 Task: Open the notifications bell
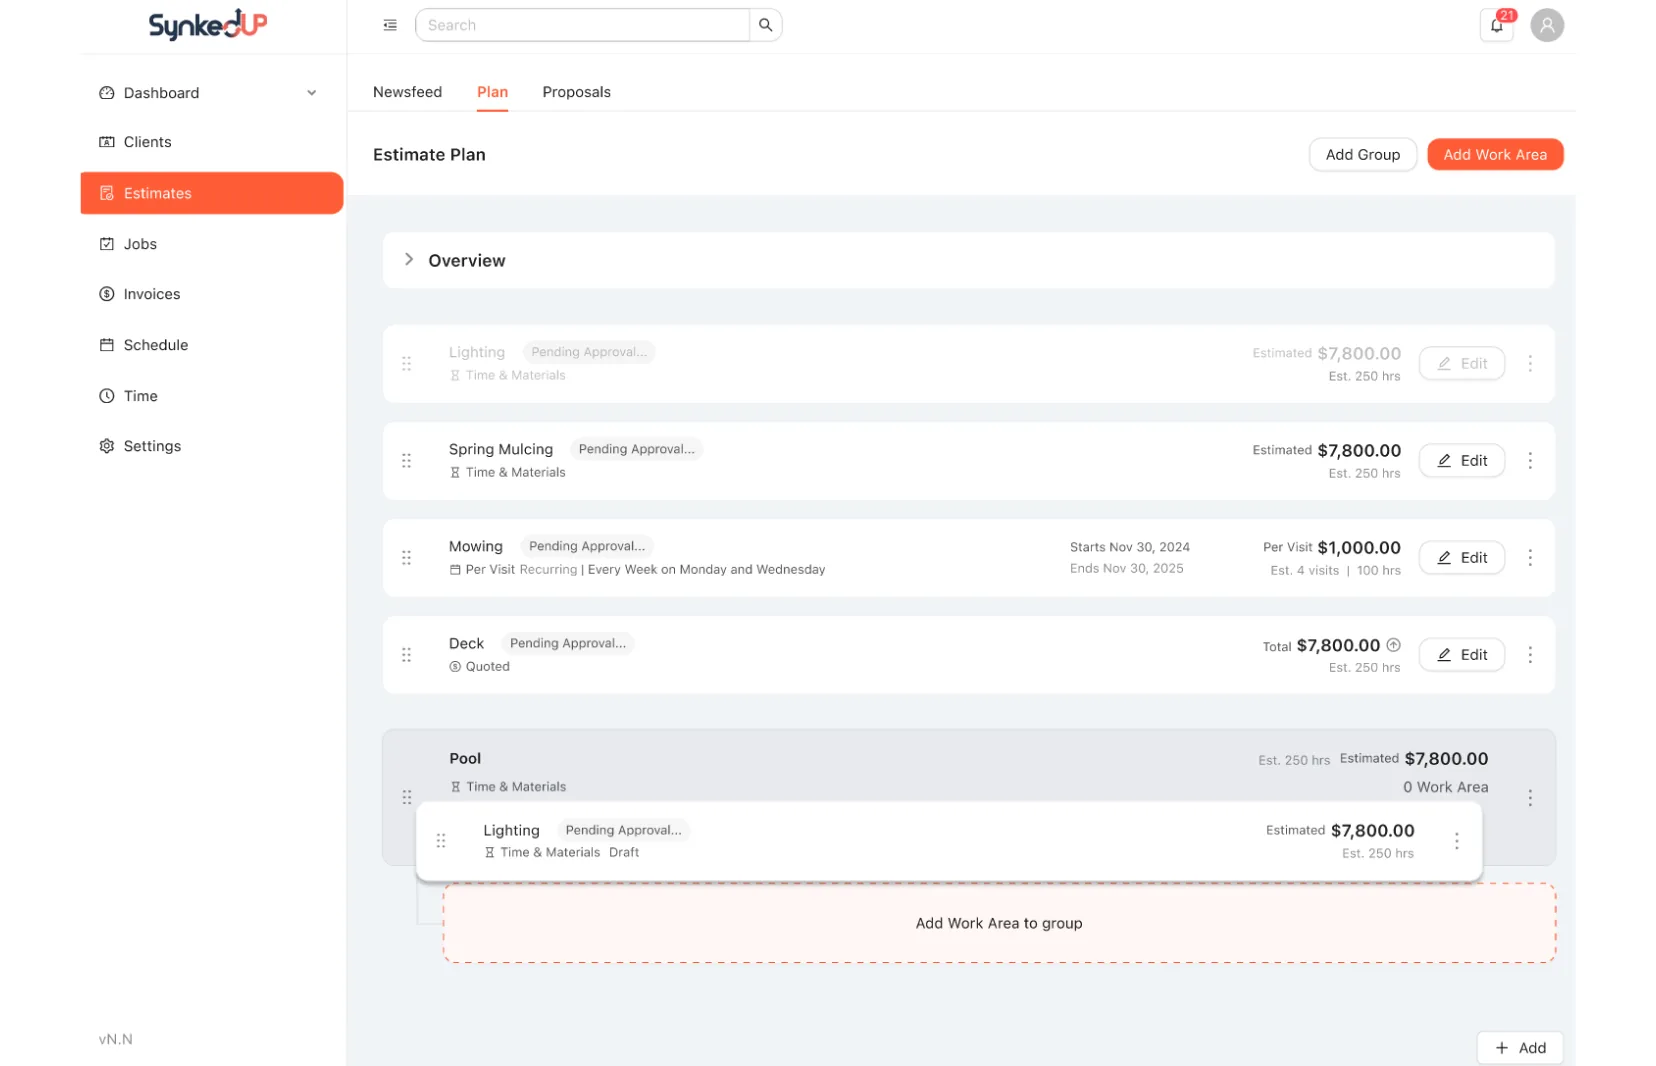1497,25
